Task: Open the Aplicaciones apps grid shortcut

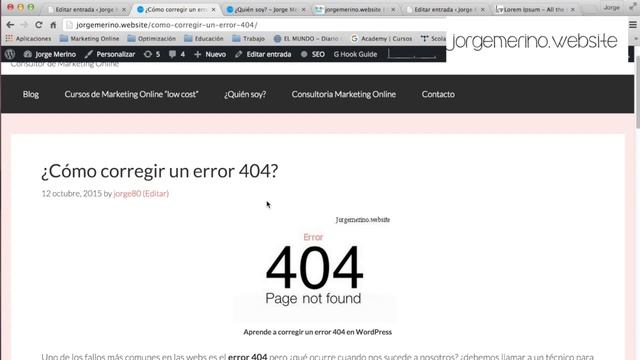Action: click(28, 38)
